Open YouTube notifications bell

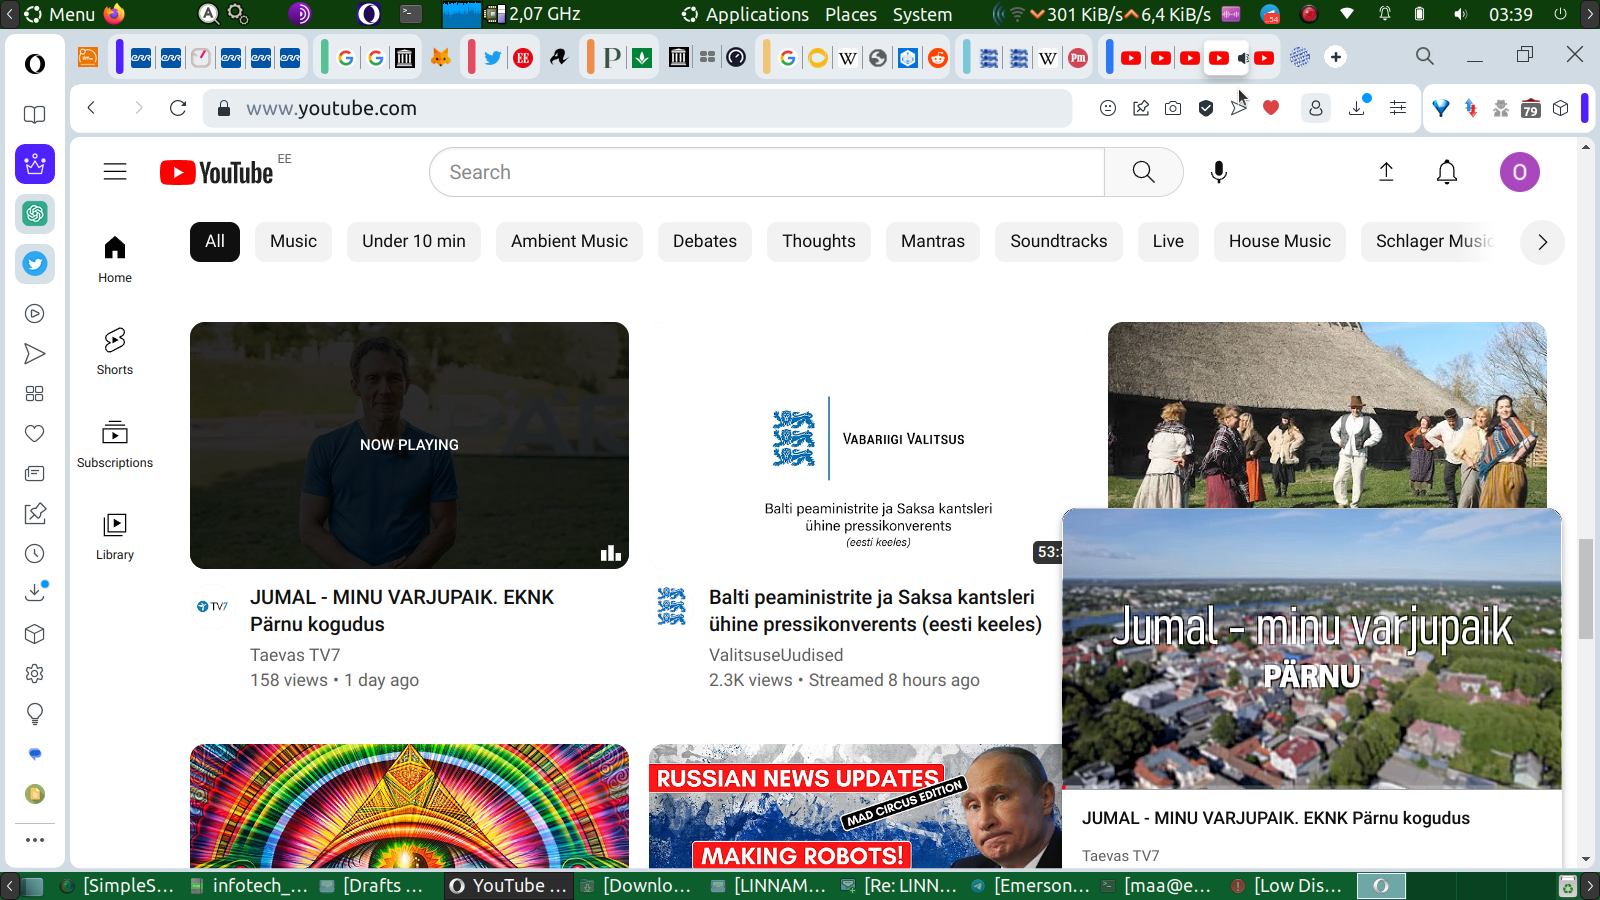coord(1446,172)
